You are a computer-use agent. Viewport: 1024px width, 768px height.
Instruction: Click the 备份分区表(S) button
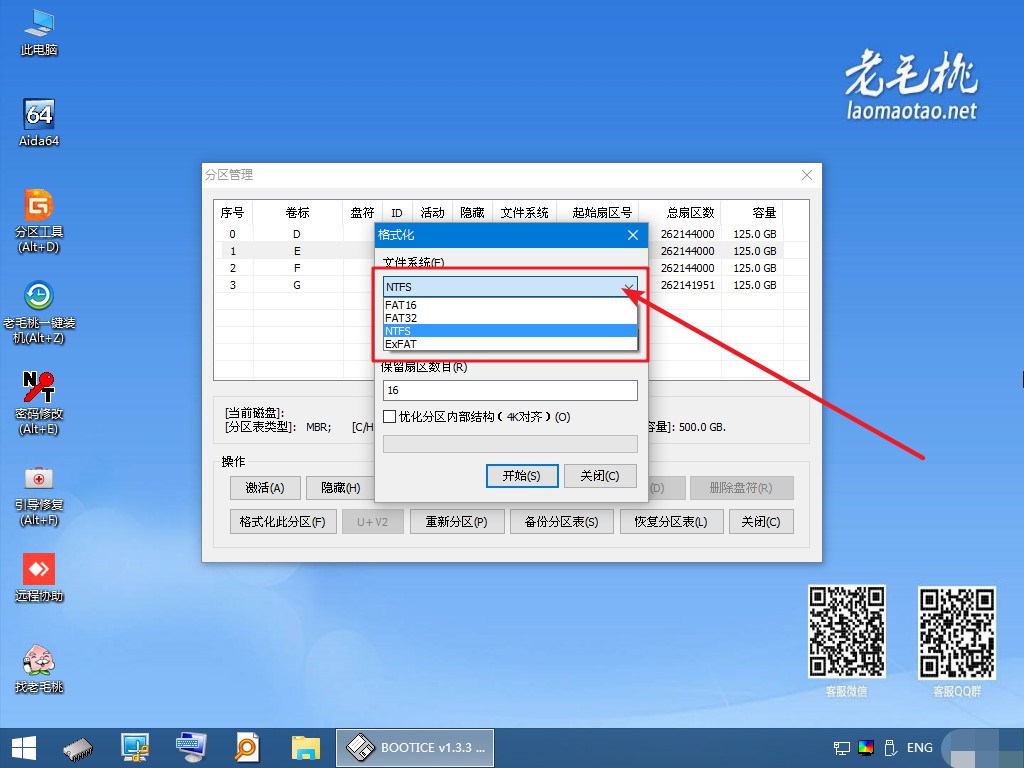click(x=562, y=522)
